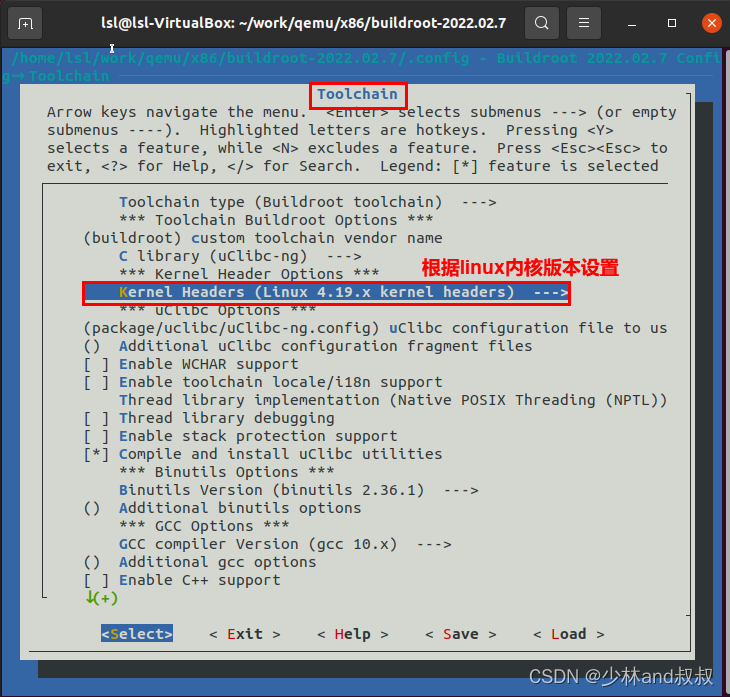Image resolution: width=730 pixels, height=697 pixels.
Task: Click the <Select> button
Action: click(x=137, y=634)
